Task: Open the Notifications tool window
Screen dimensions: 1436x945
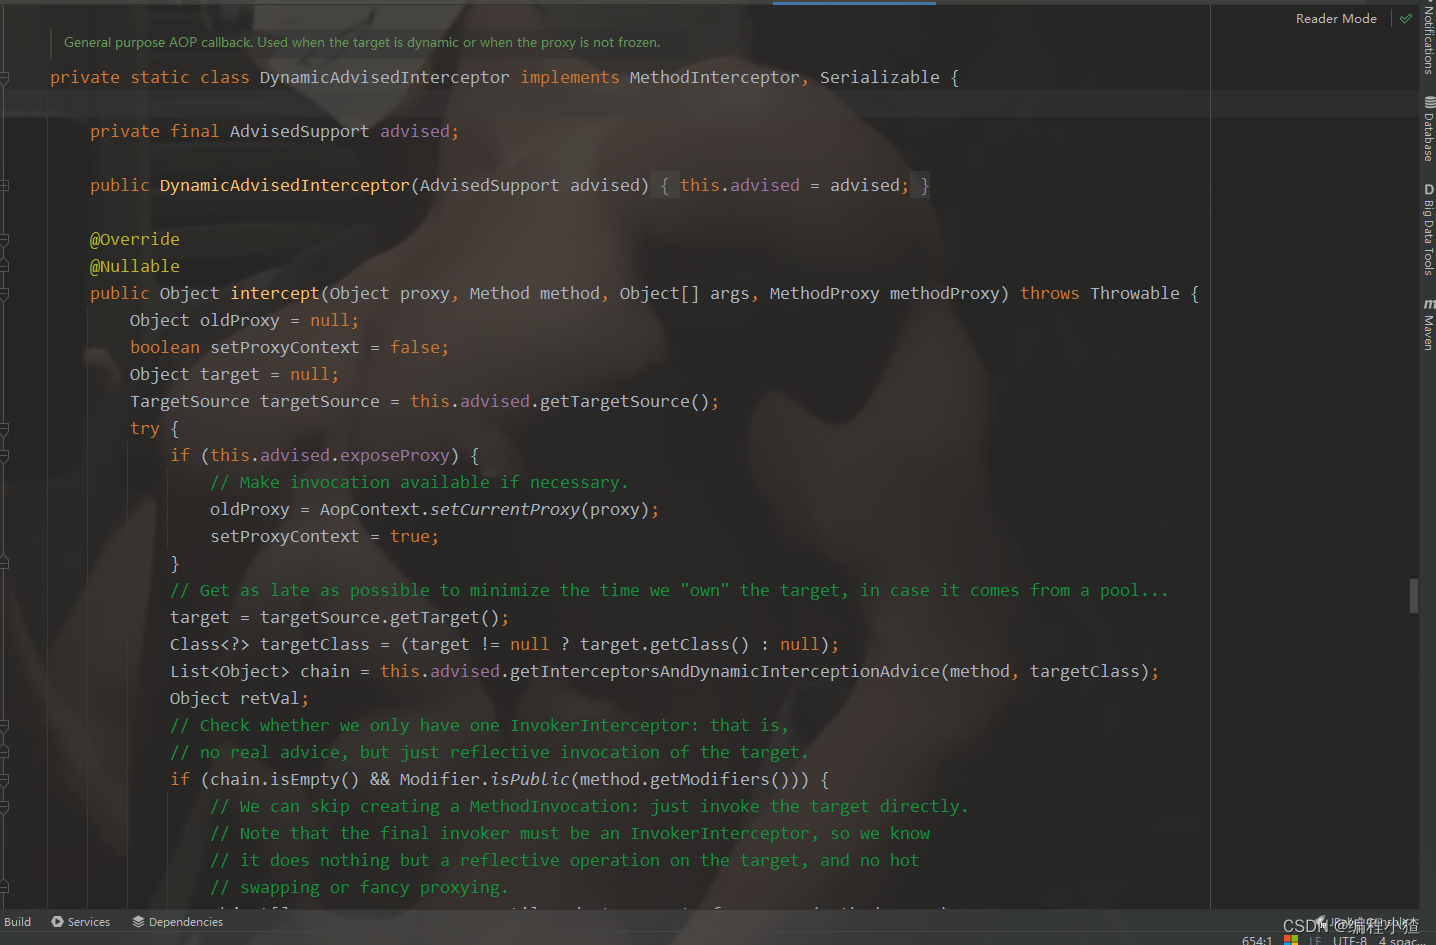Action: click(x=1428, y=39)
